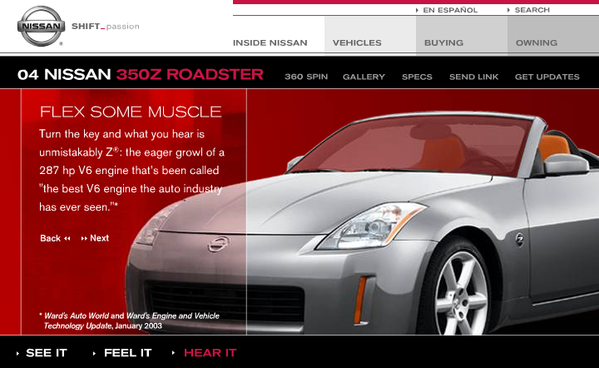This screenshot has width=599, height=368.
Task: Click SEND LINK
Action: pos(474,77)
